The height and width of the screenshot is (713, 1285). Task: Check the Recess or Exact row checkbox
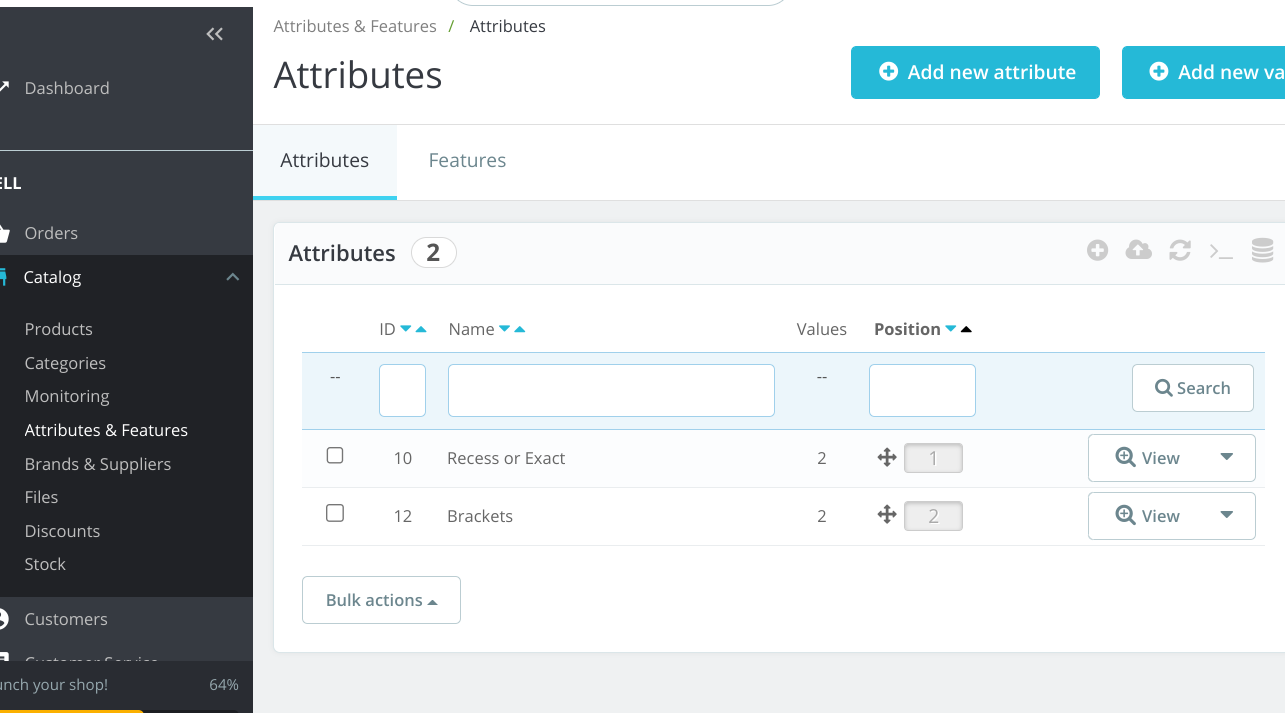335,456
